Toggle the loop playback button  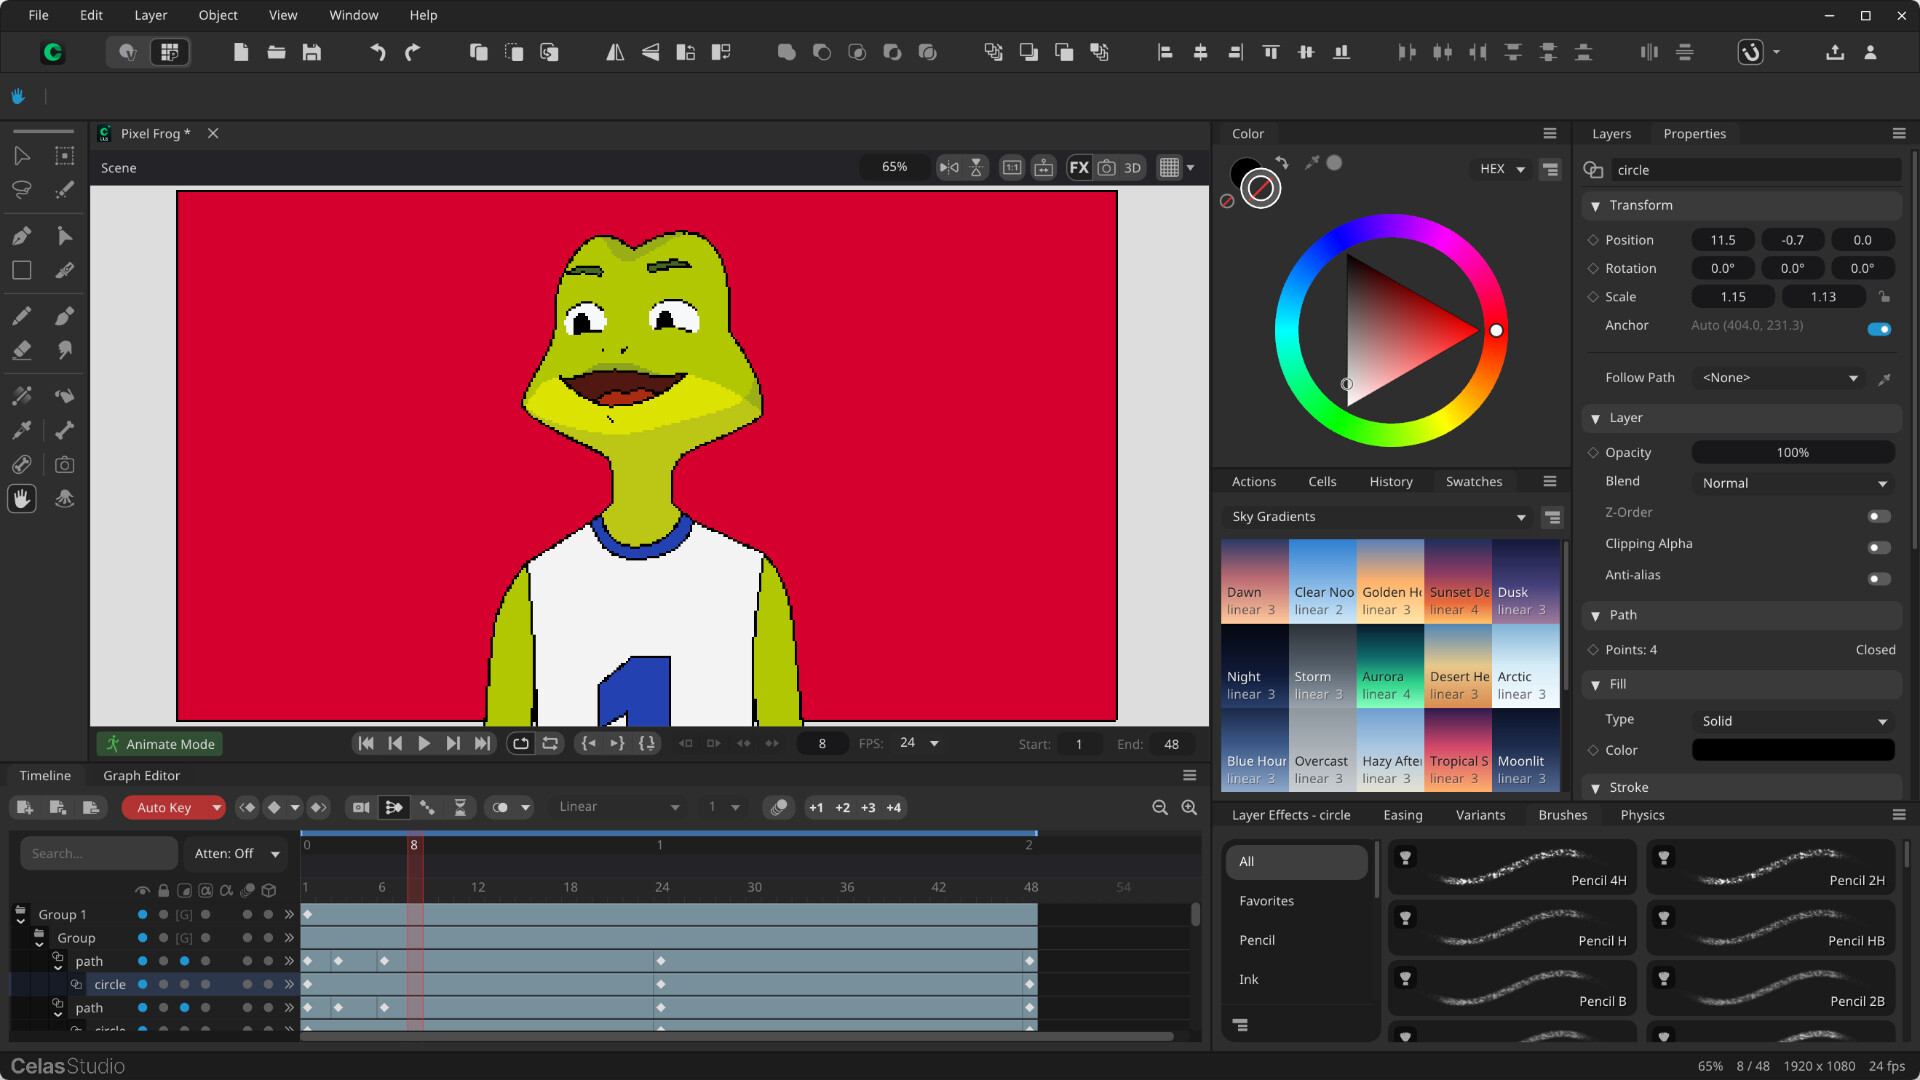[520, 743]
